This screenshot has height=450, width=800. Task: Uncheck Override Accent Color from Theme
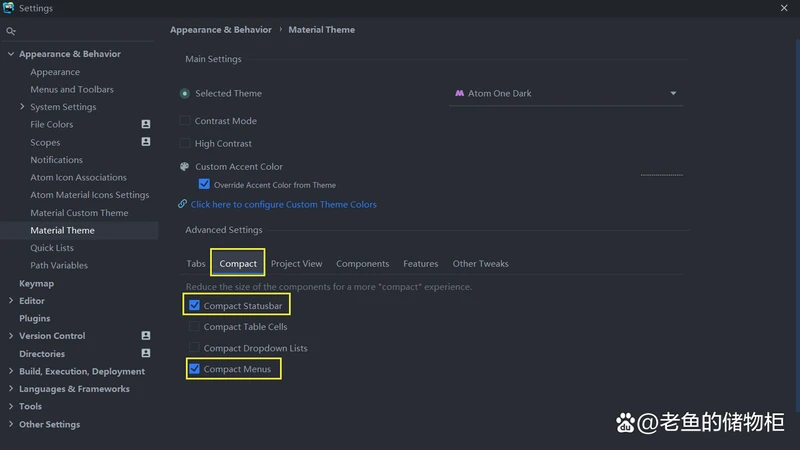tap(204, 184)
